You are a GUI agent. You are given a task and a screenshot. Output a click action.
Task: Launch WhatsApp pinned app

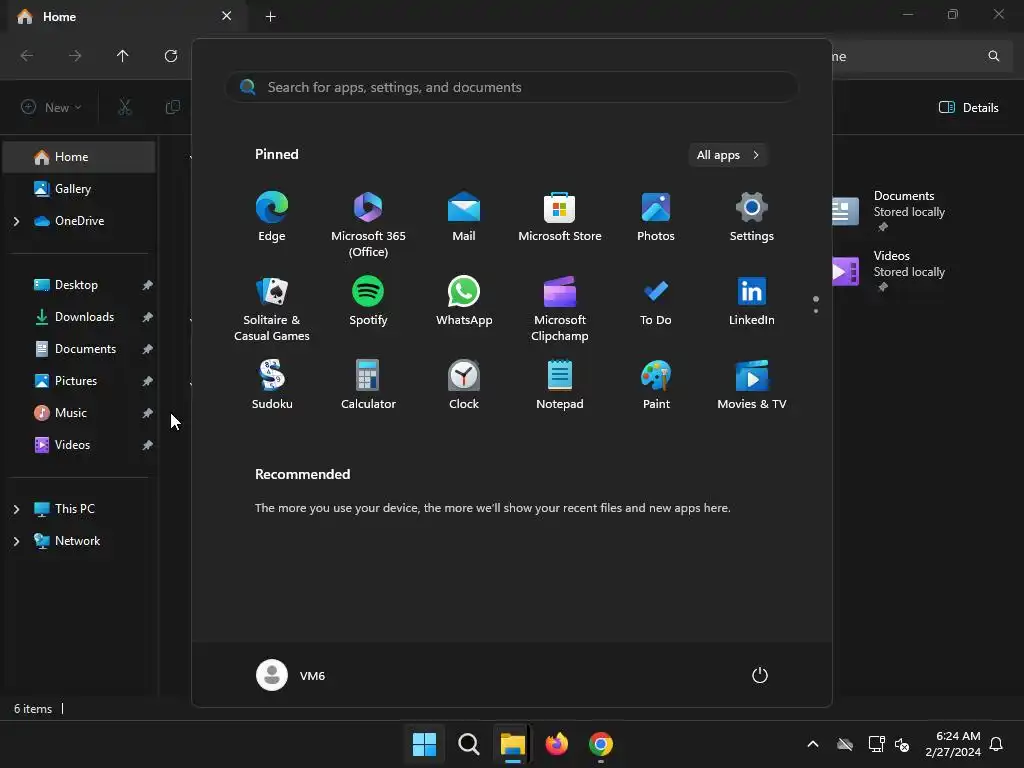tap(464, 301)
